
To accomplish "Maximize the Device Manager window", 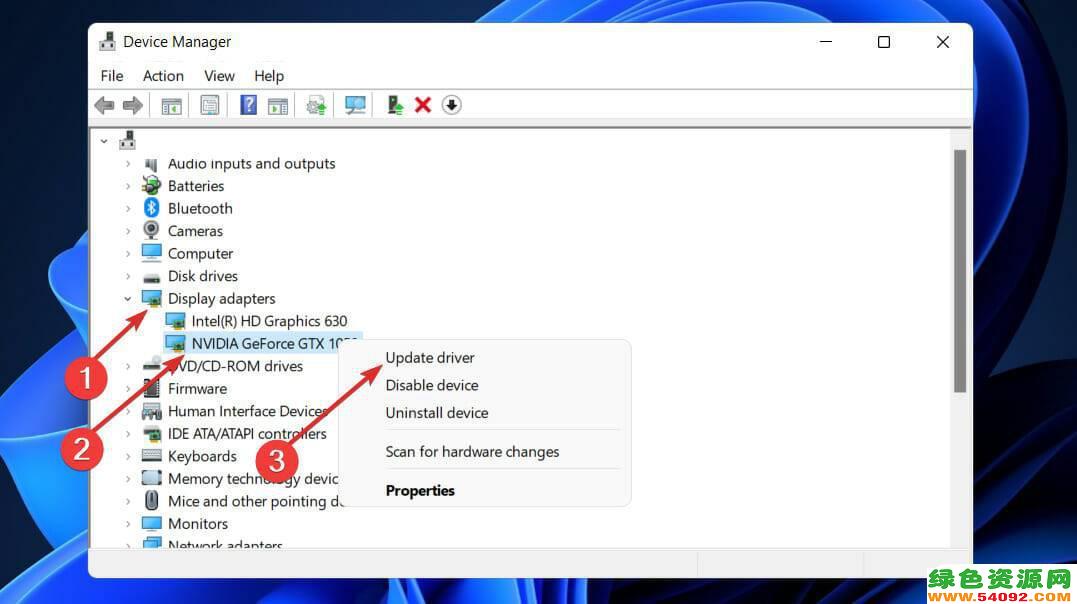I will click(884, 42).
